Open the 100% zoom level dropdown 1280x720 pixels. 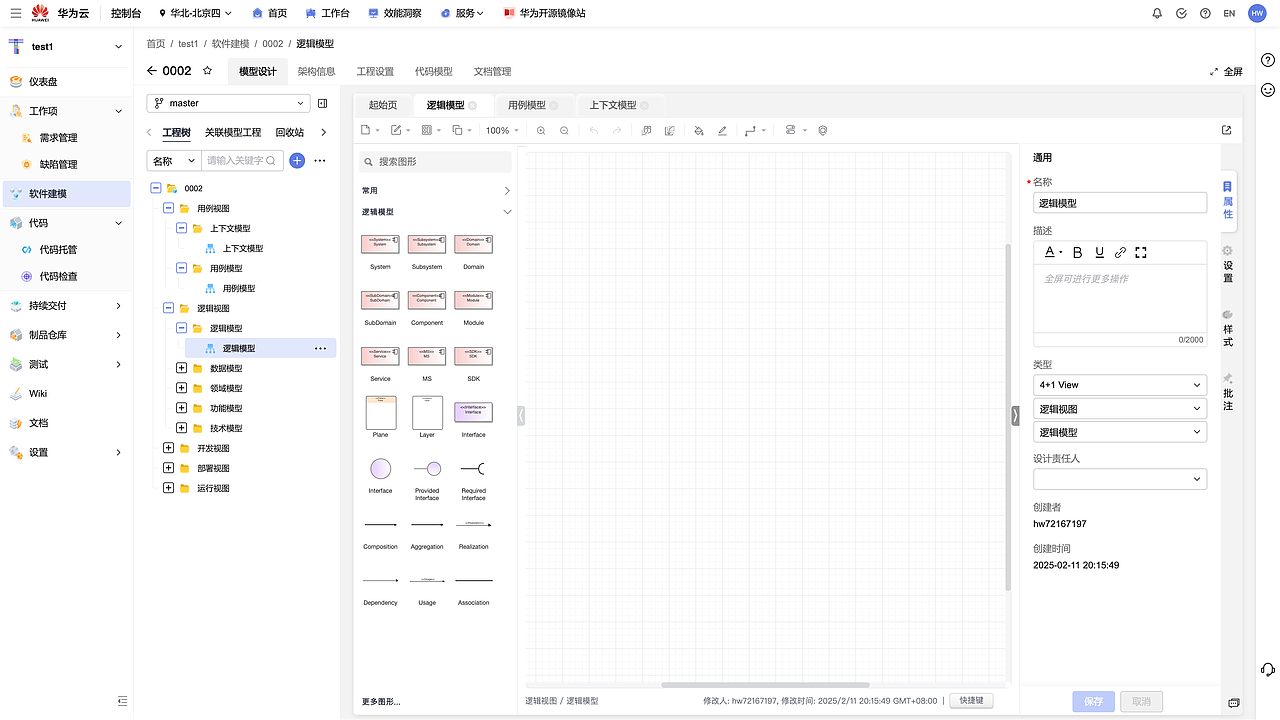(x=500, y=130)
